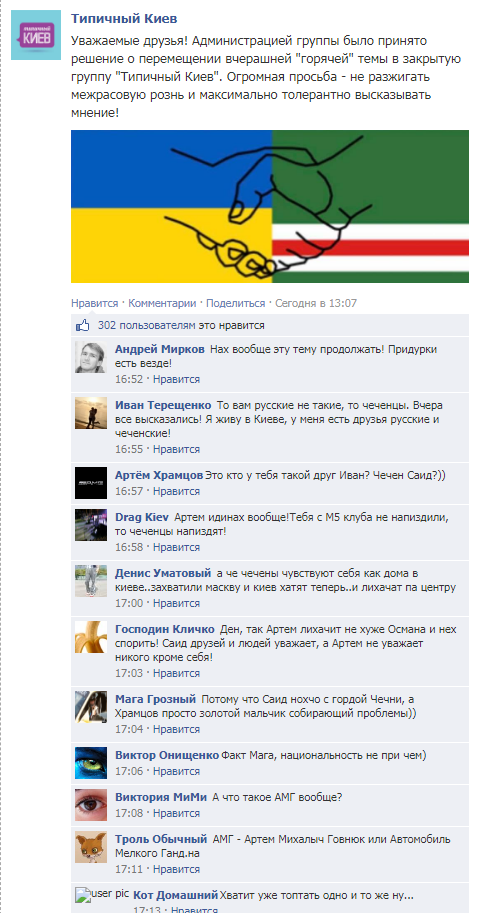Click Мага Грозный's profile avatar

[91, 706]
